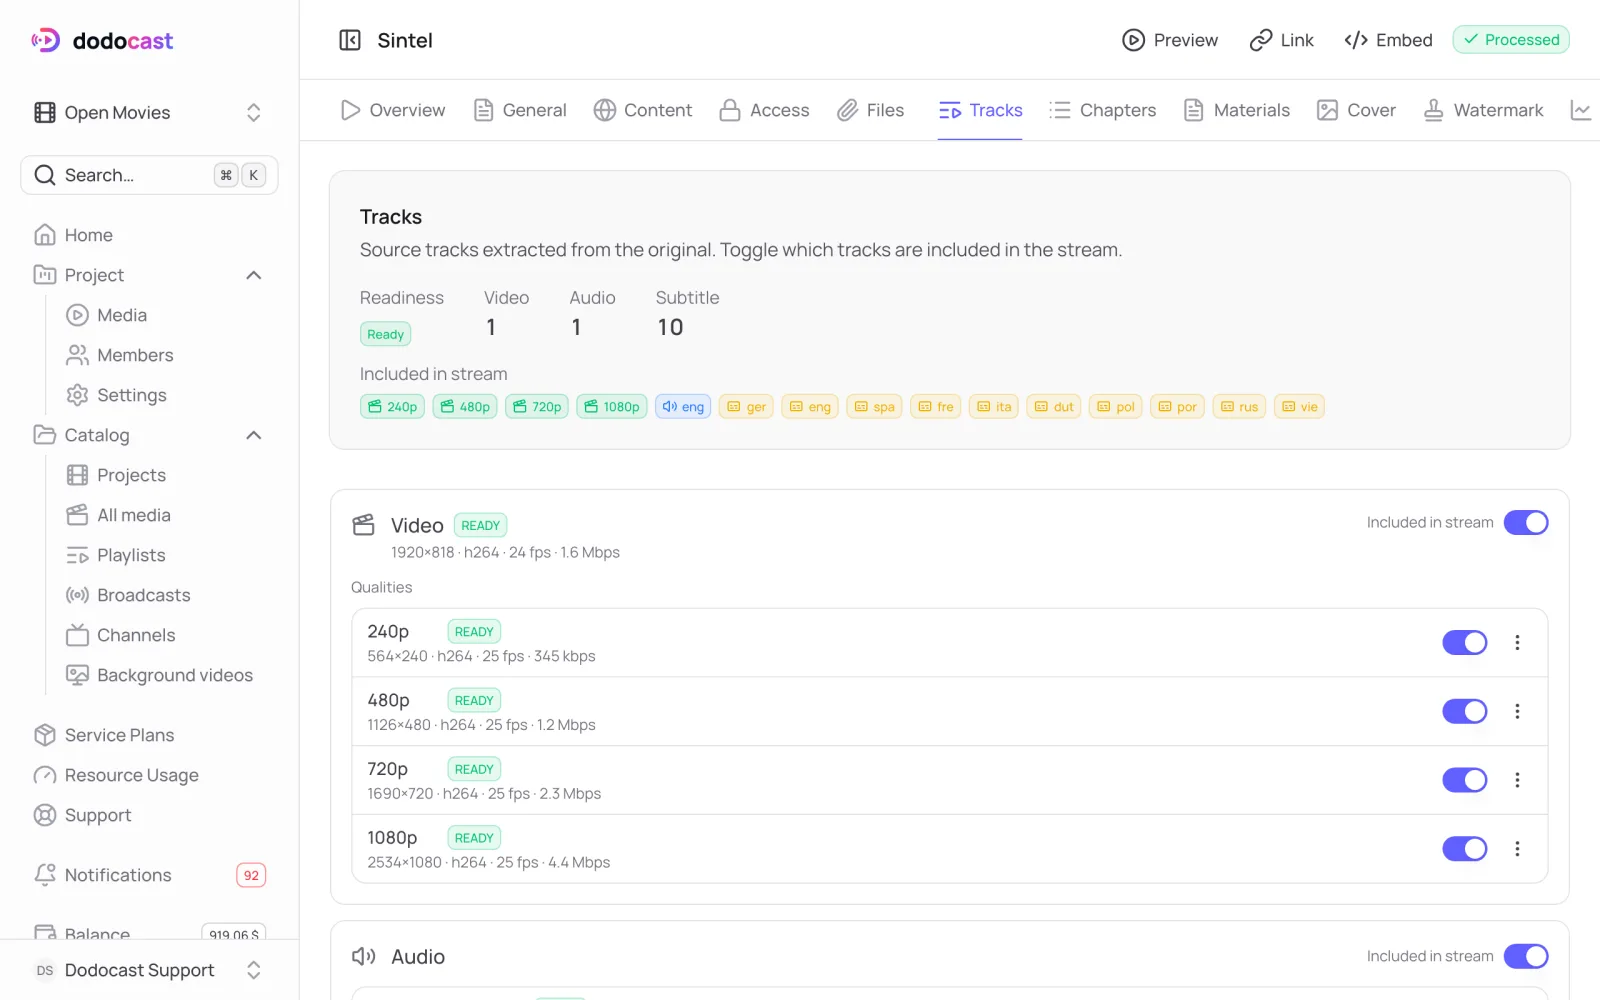The width and height of the screenshot is (1600, 1000).
Task: Disable the 240p quality toggle
Action: 1465,643
